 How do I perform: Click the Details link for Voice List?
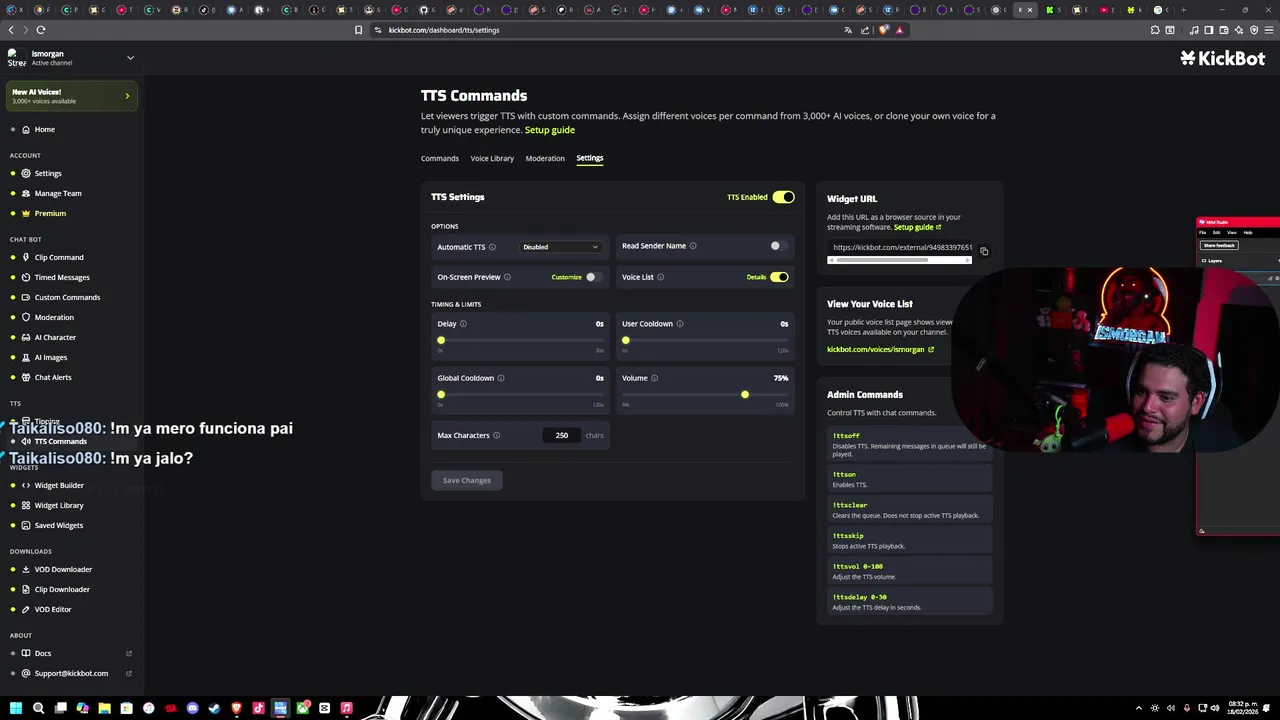coord(756,277)
